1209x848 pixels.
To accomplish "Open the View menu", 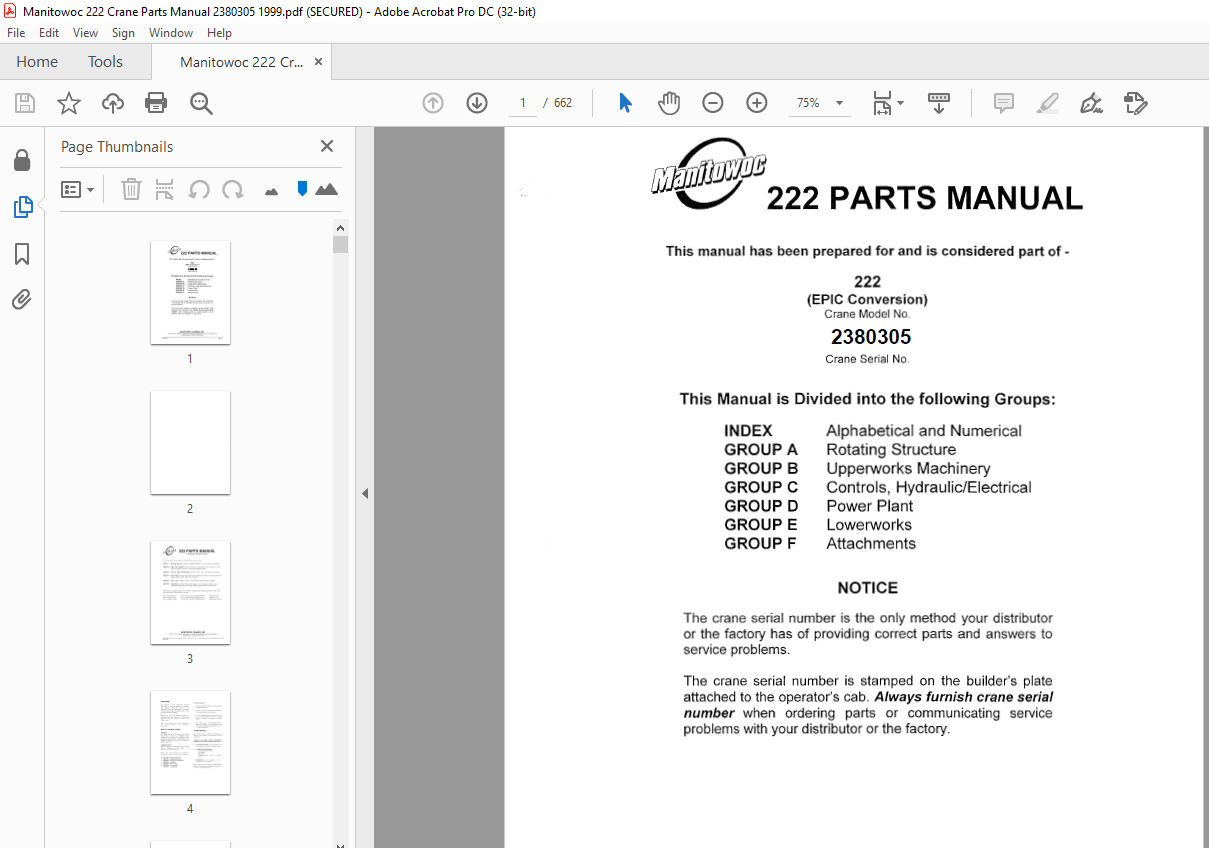I will tap(85, 33).
